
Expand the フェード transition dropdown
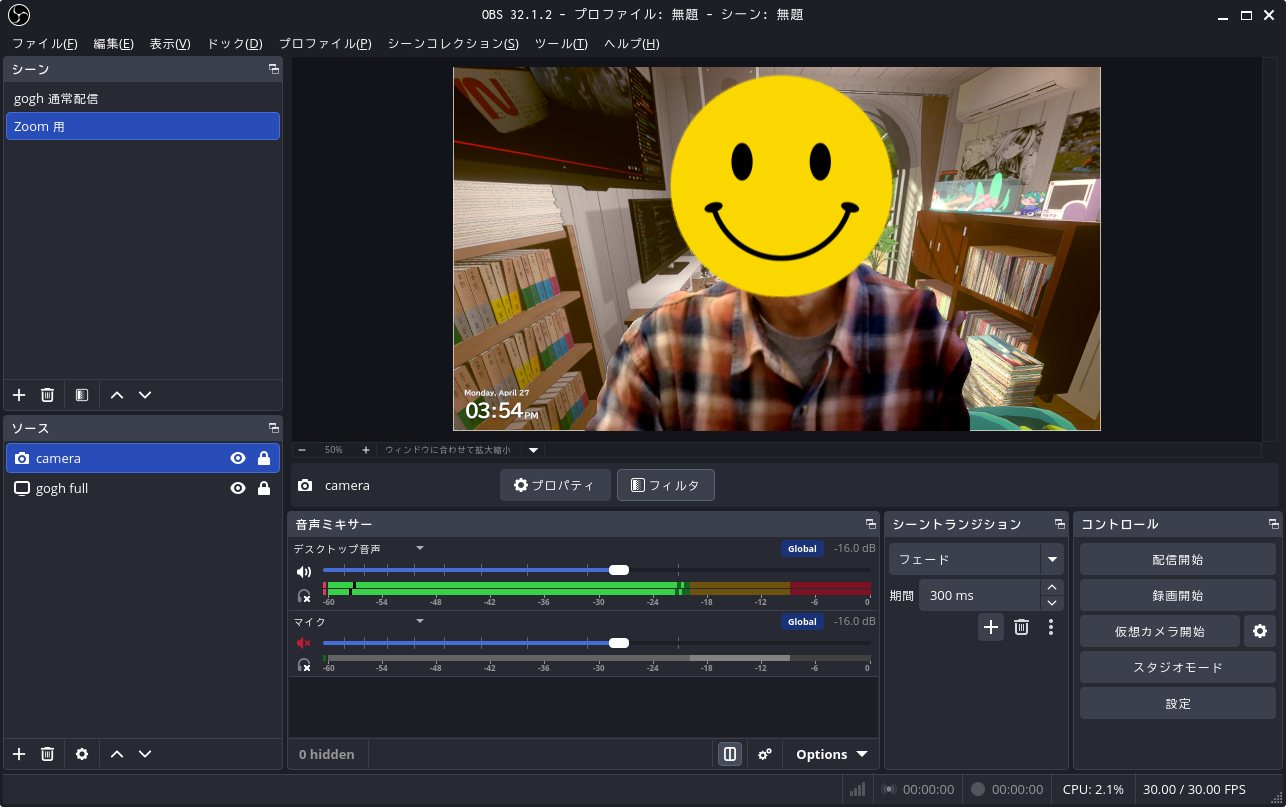pyautogui.click(x=1051, y=559)
